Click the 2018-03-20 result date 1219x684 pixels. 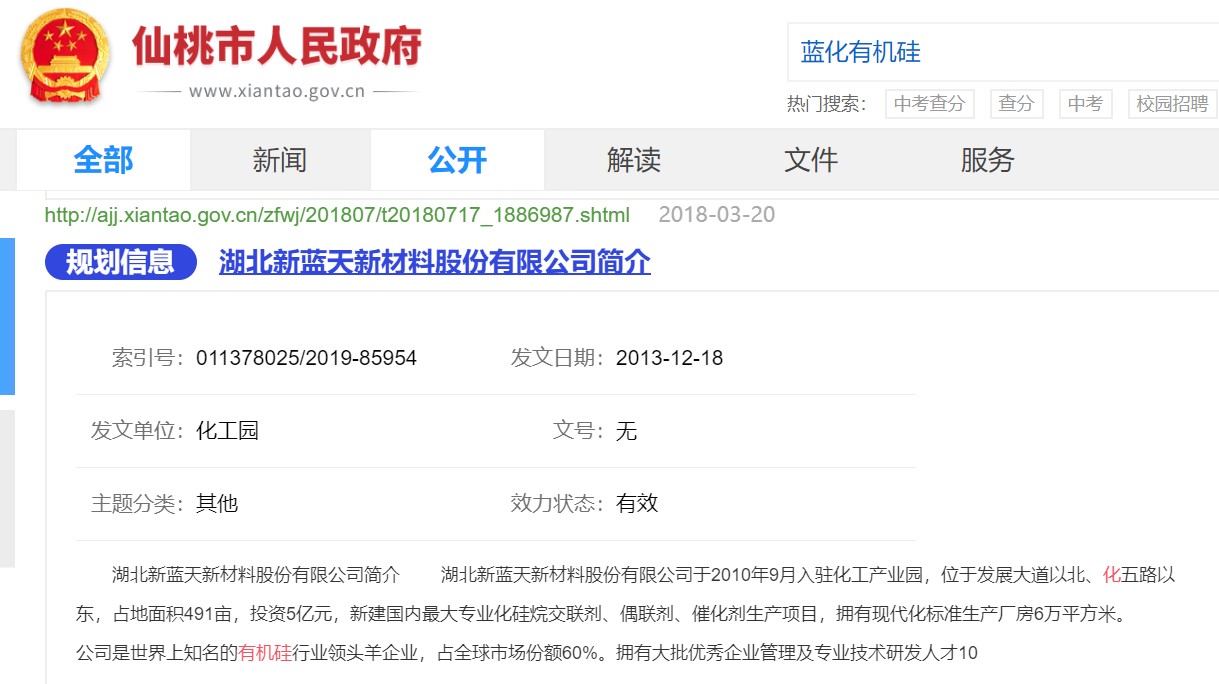pos(717,215)
